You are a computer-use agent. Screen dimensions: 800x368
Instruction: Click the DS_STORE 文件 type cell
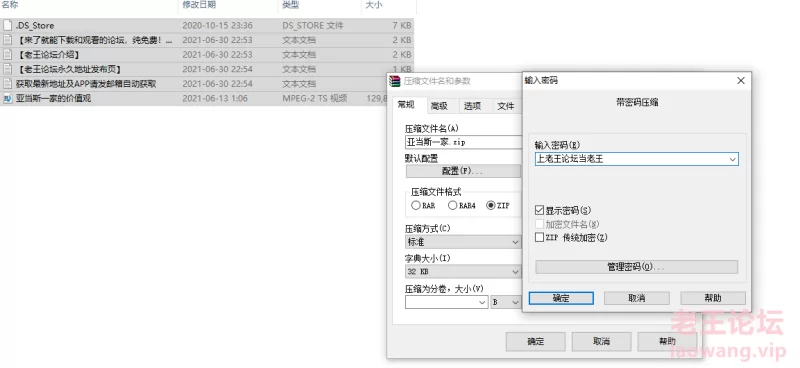pos(313,26)
